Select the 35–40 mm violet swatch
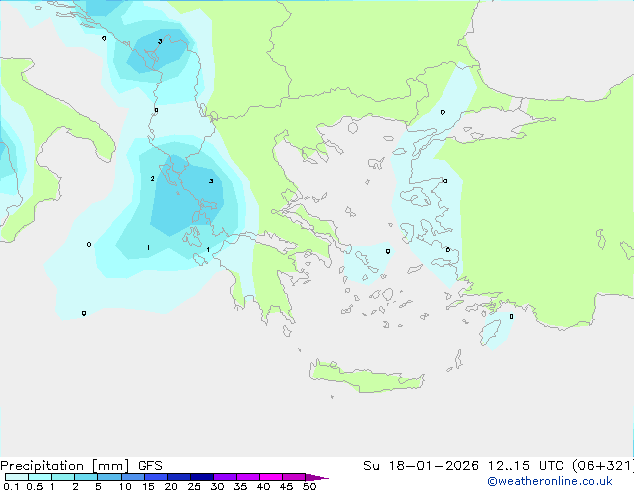This screenshot has width=634, height=490. pyautogui.click(x=247, y=477)
